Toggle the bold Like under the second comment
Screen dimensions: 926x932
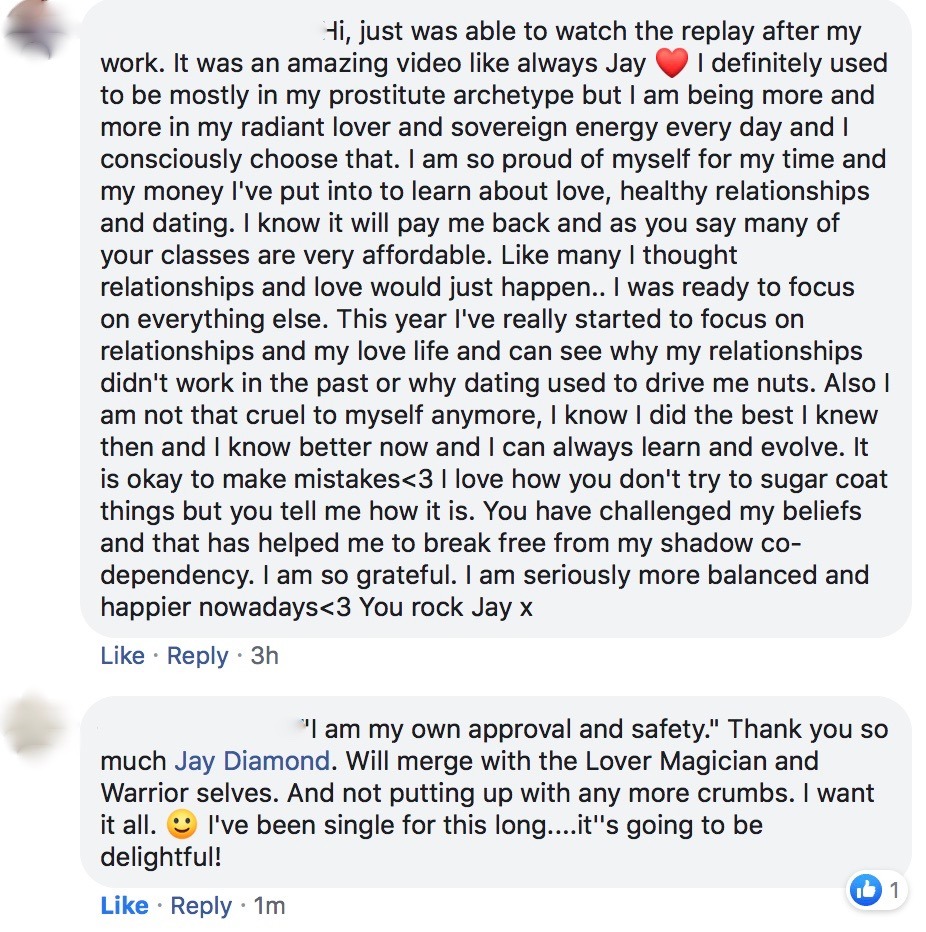click(124, 906)
